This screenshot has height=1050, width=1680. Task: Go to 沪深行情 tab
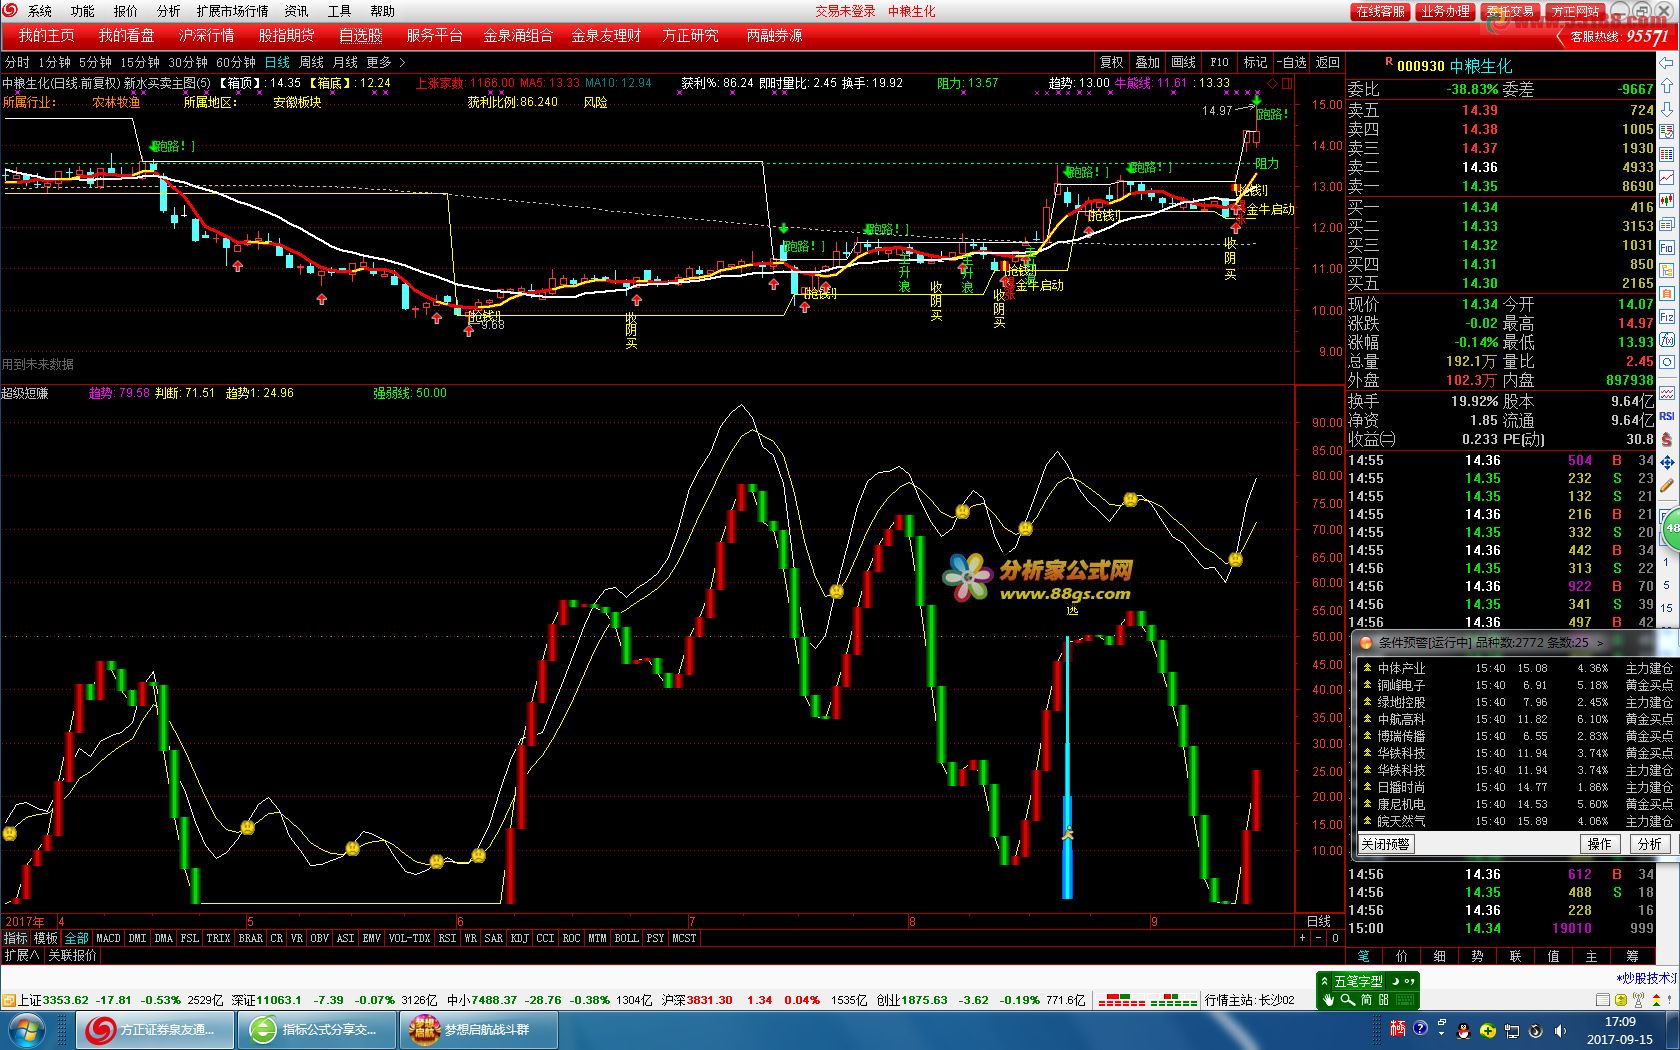pos(207,35)
